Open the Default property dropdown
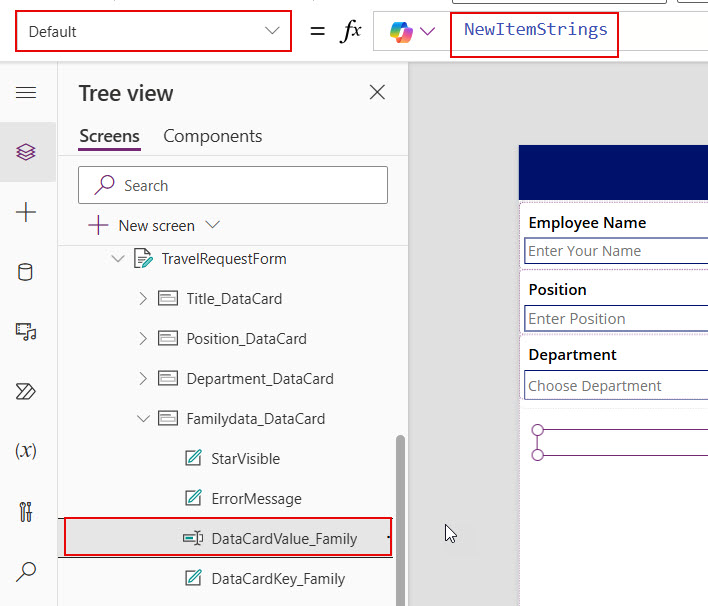The width and height of the screenshot is (708, 606). (x=153, y=31)
